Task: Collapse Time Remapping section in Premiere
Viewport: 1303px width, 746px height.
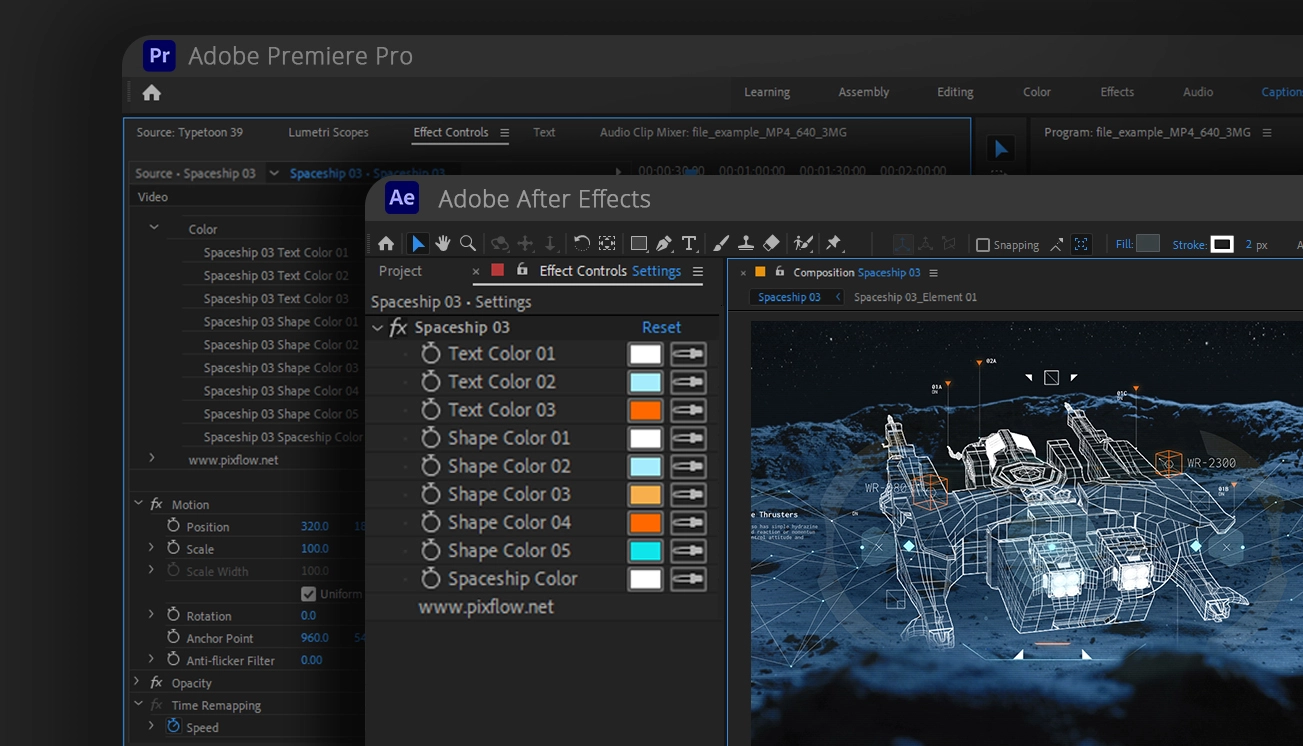Action: point(138,704)
